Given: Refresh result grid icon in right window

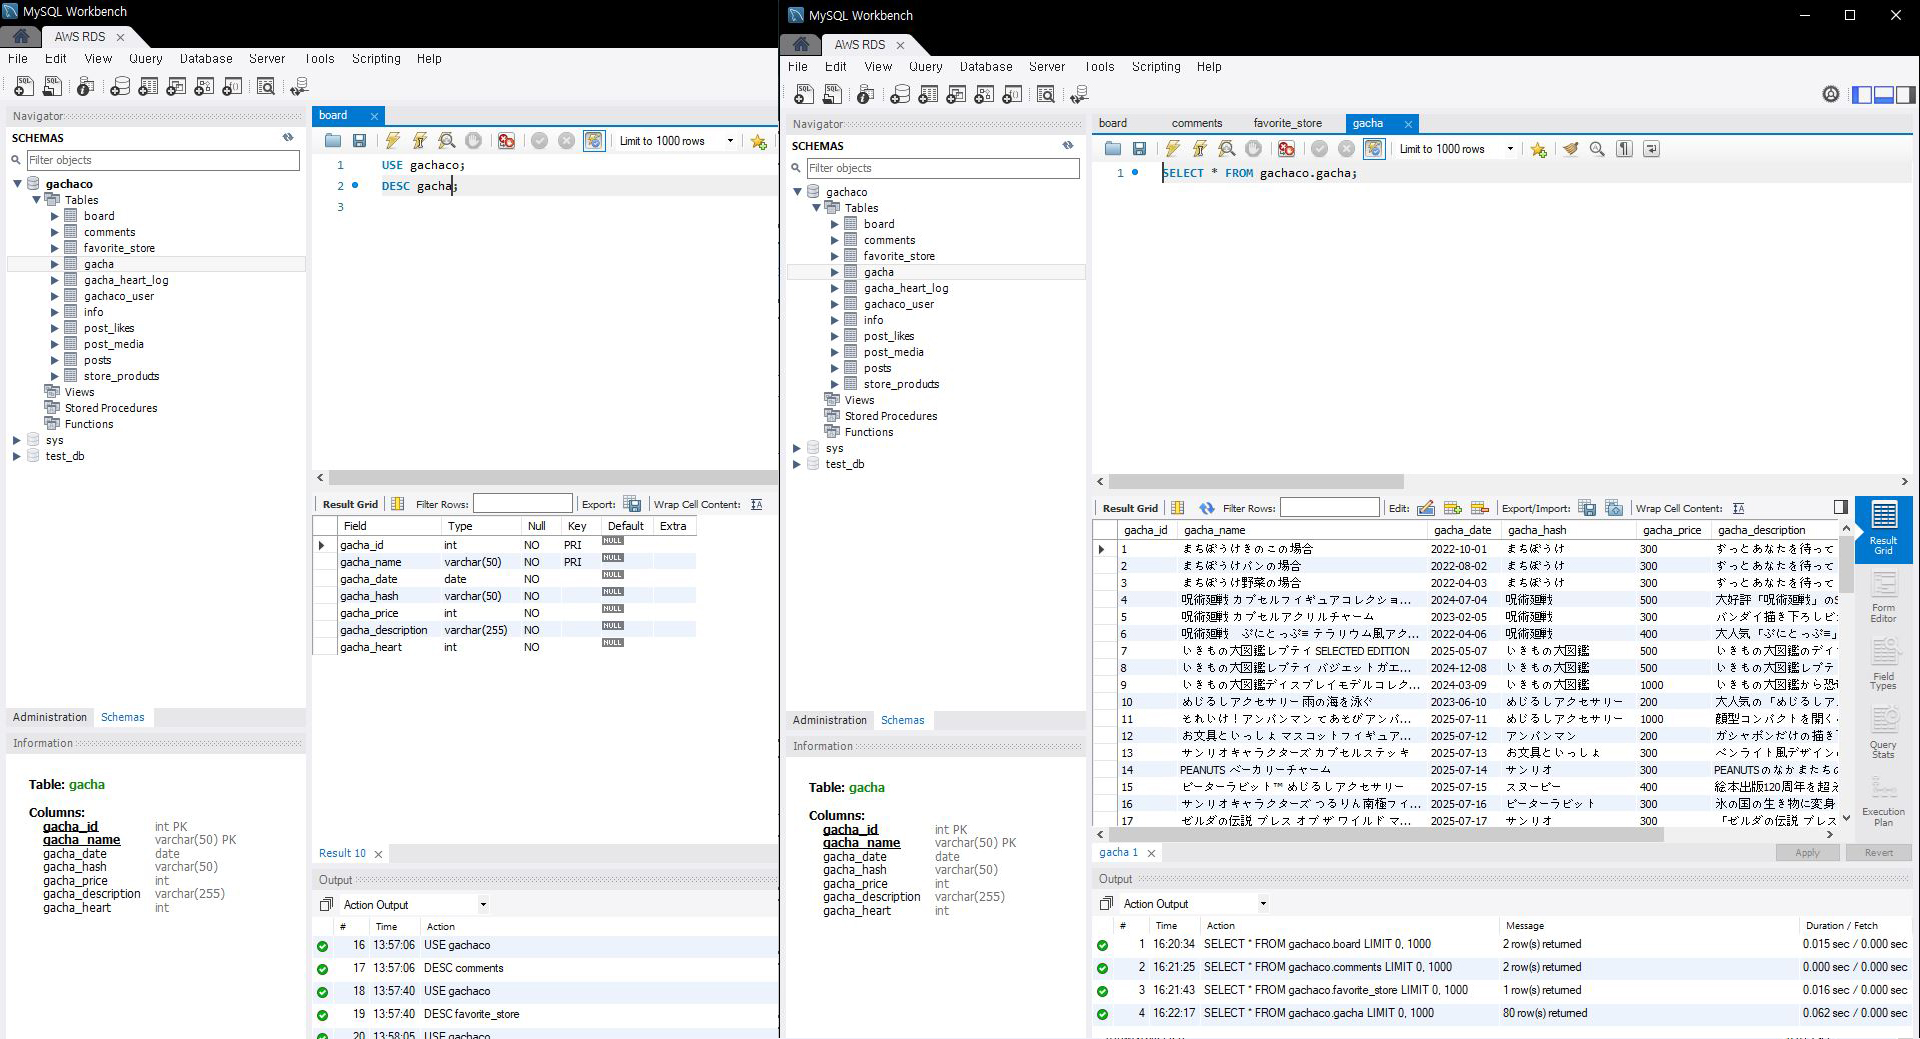Looking at the screenshot, I should pyautogui.click(x=1207, y=508).
